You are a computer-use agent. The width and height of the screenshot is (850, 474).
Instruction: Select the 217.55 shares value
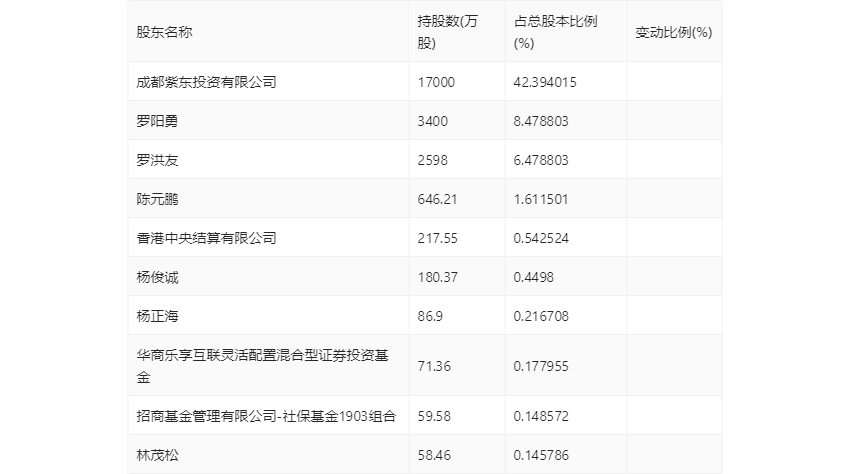tap(437, 238)
